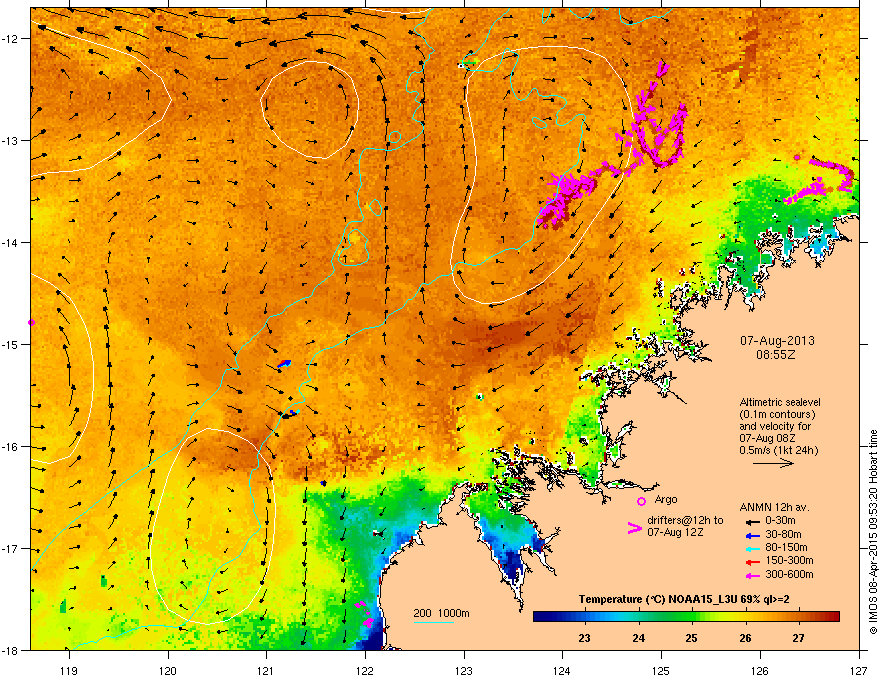Select the '07-Aug-2013' date label
This screenshot has width=880, height=680.
click(777, 341)
